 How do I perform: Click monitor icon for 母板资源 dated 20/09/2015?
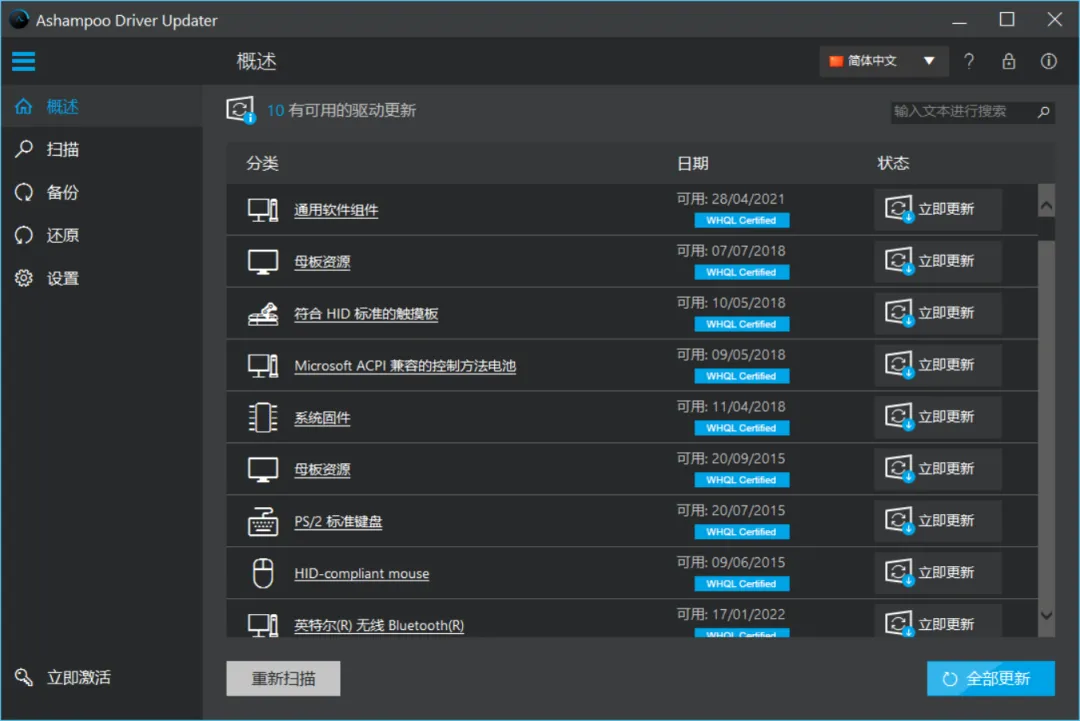click(x=262, y=470)
